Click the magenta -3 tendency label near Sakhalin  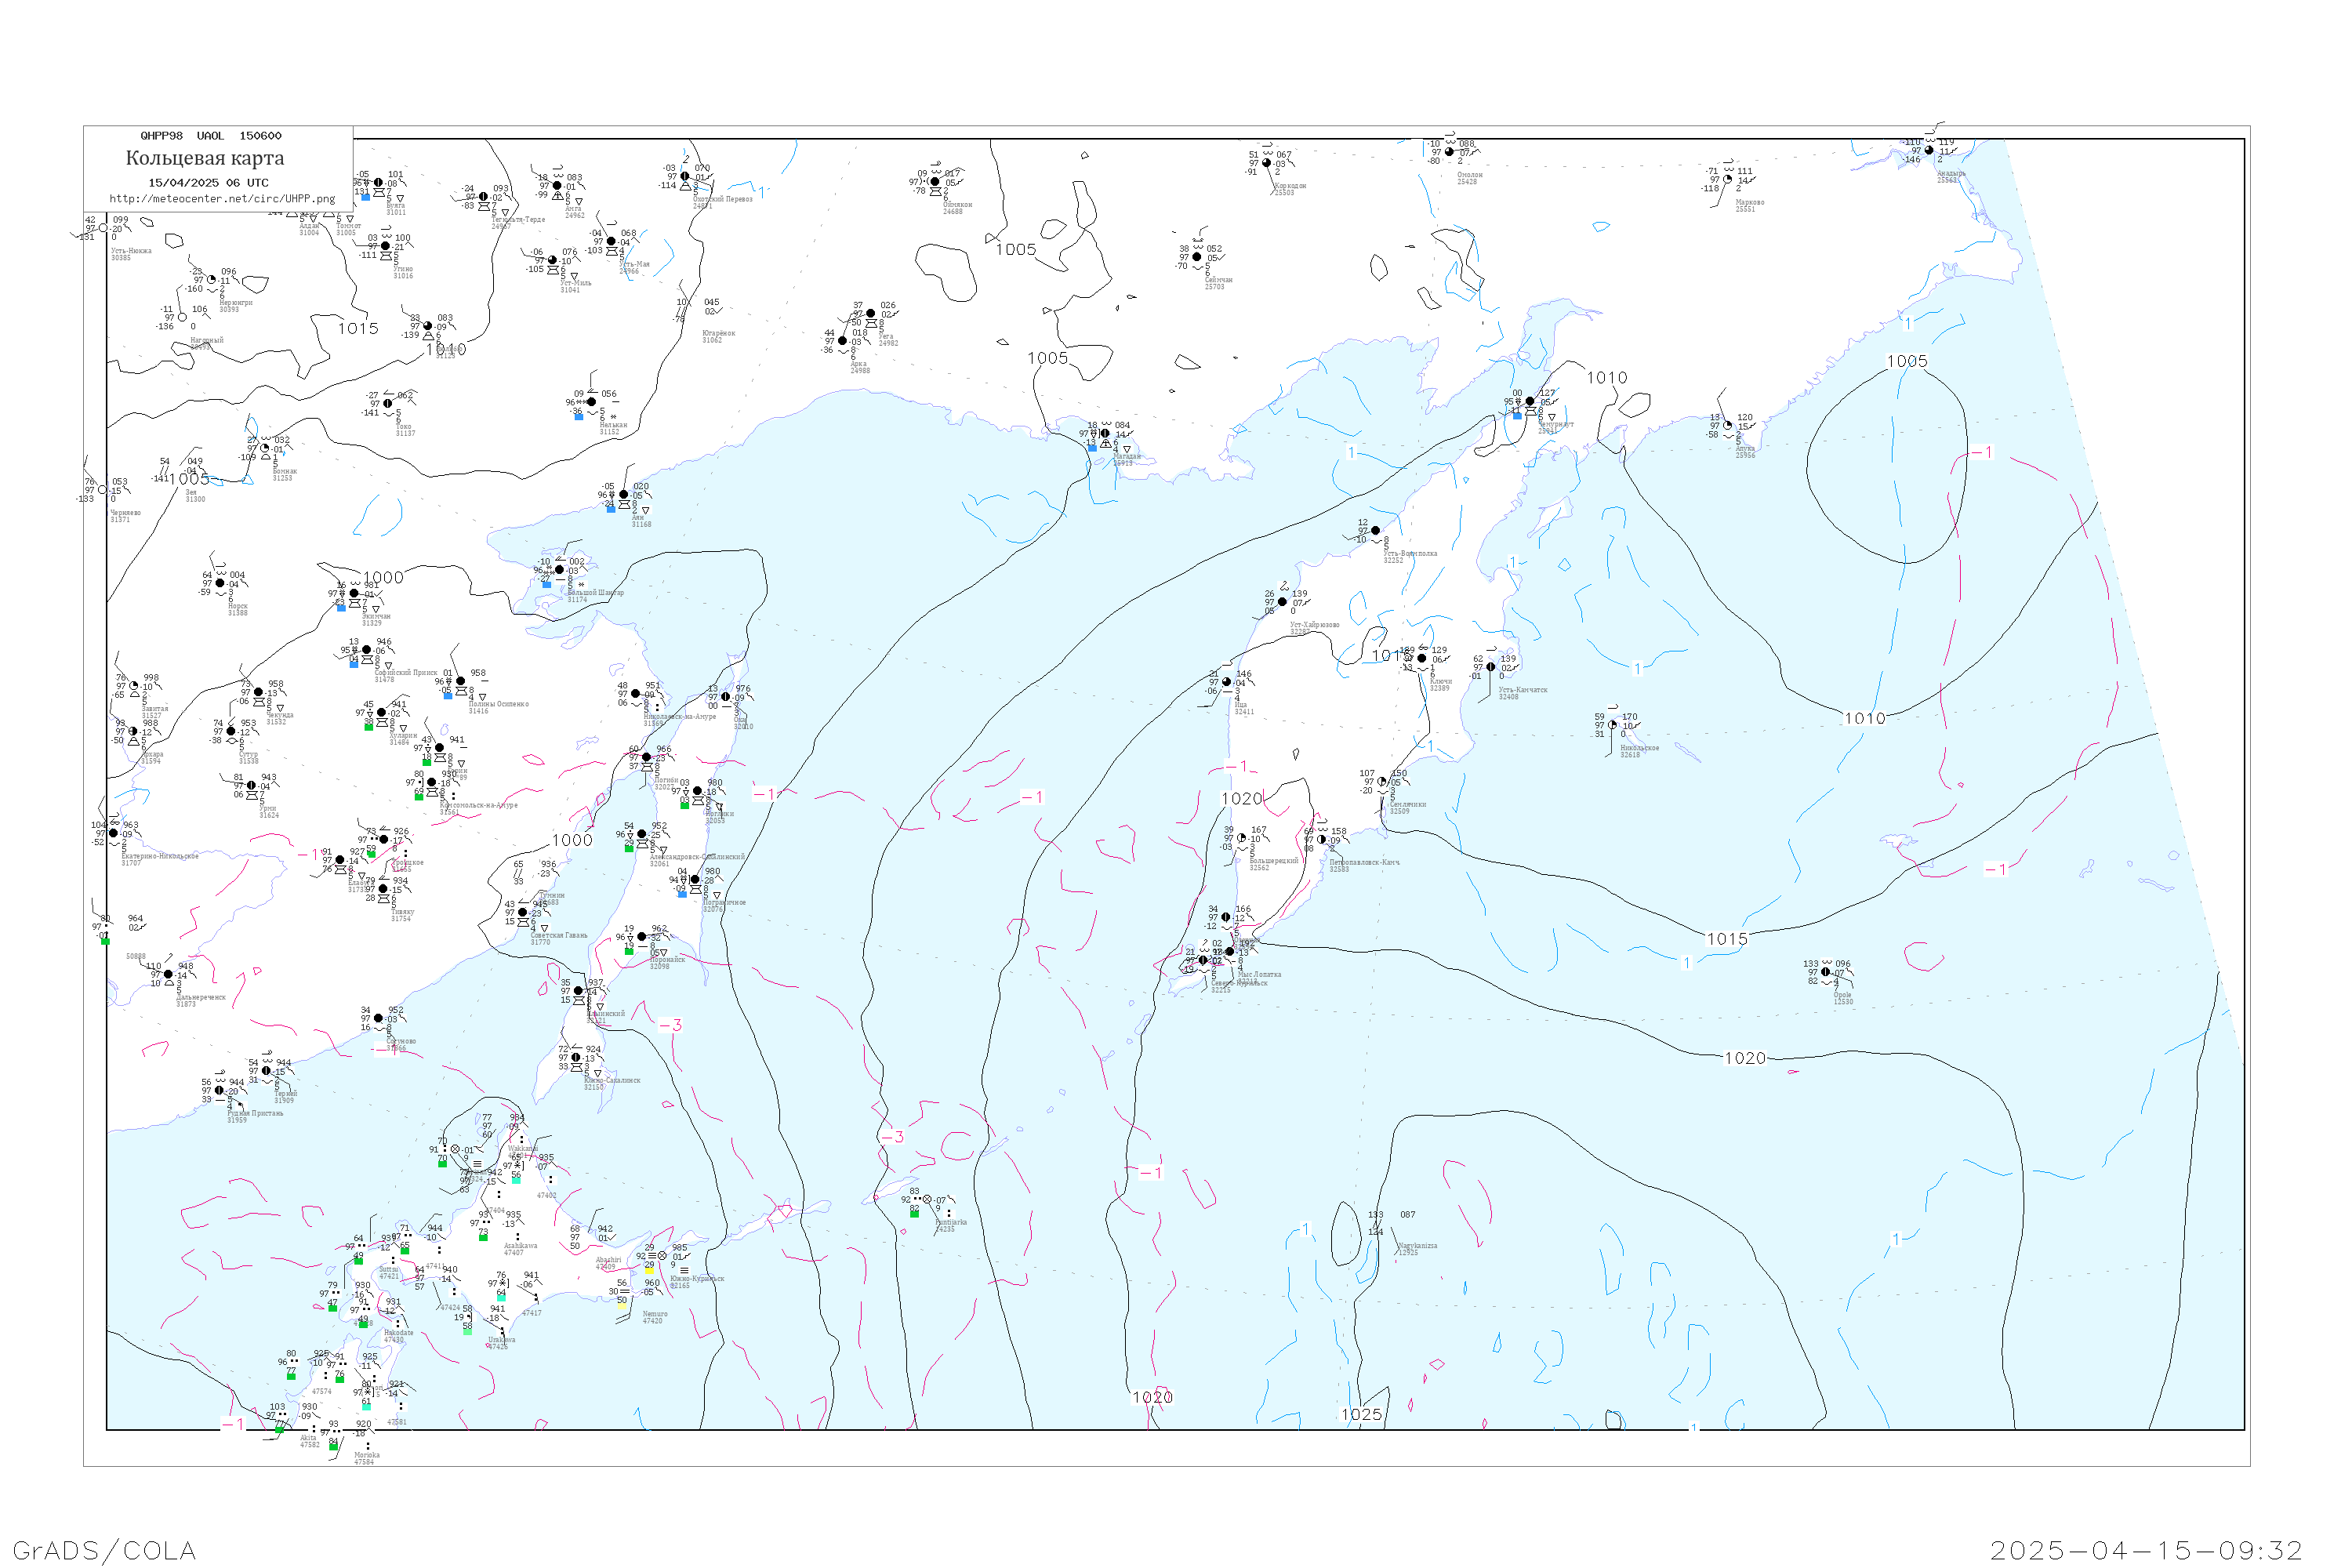point(671,1025)
